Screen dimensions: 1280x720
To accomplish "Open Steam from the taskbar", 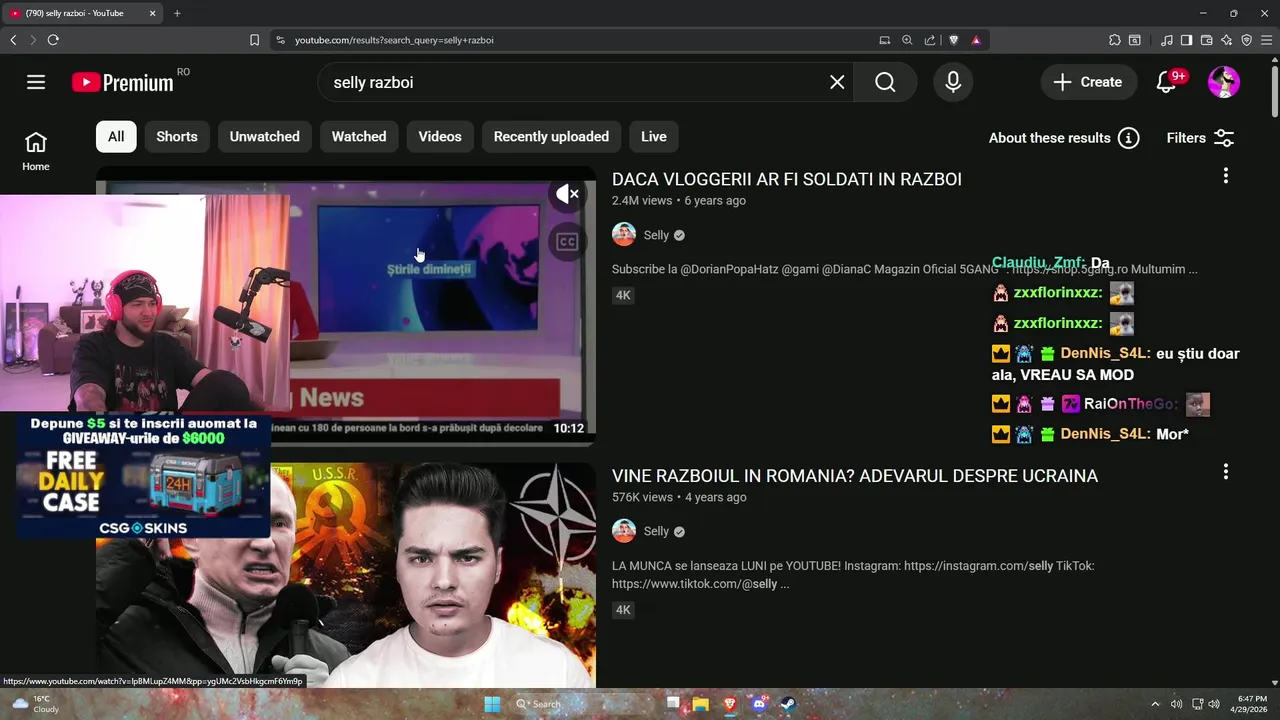I will 788,704.
